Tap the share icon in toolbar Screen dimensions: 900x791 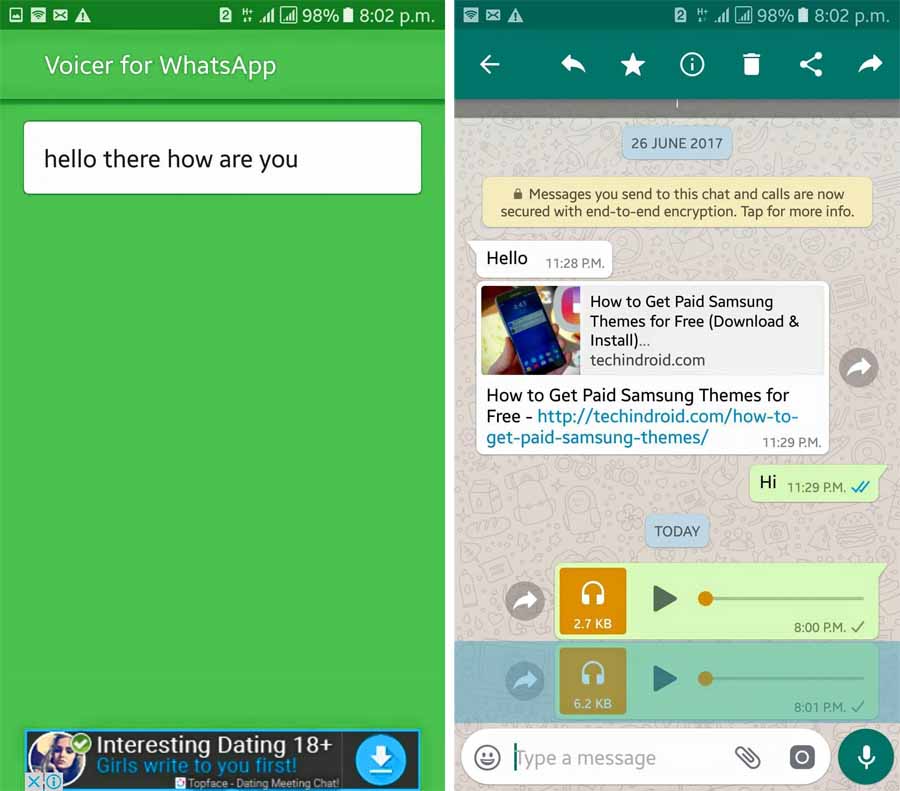(811, 64)
